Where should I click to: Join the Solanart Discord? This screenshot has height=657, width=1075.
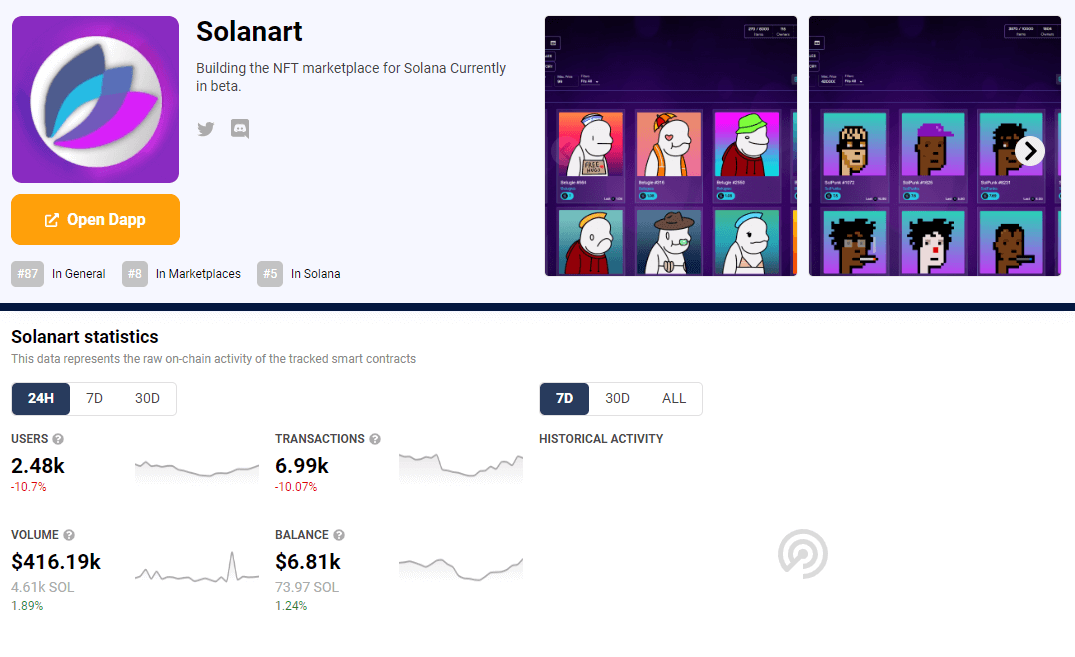[239, 129]
